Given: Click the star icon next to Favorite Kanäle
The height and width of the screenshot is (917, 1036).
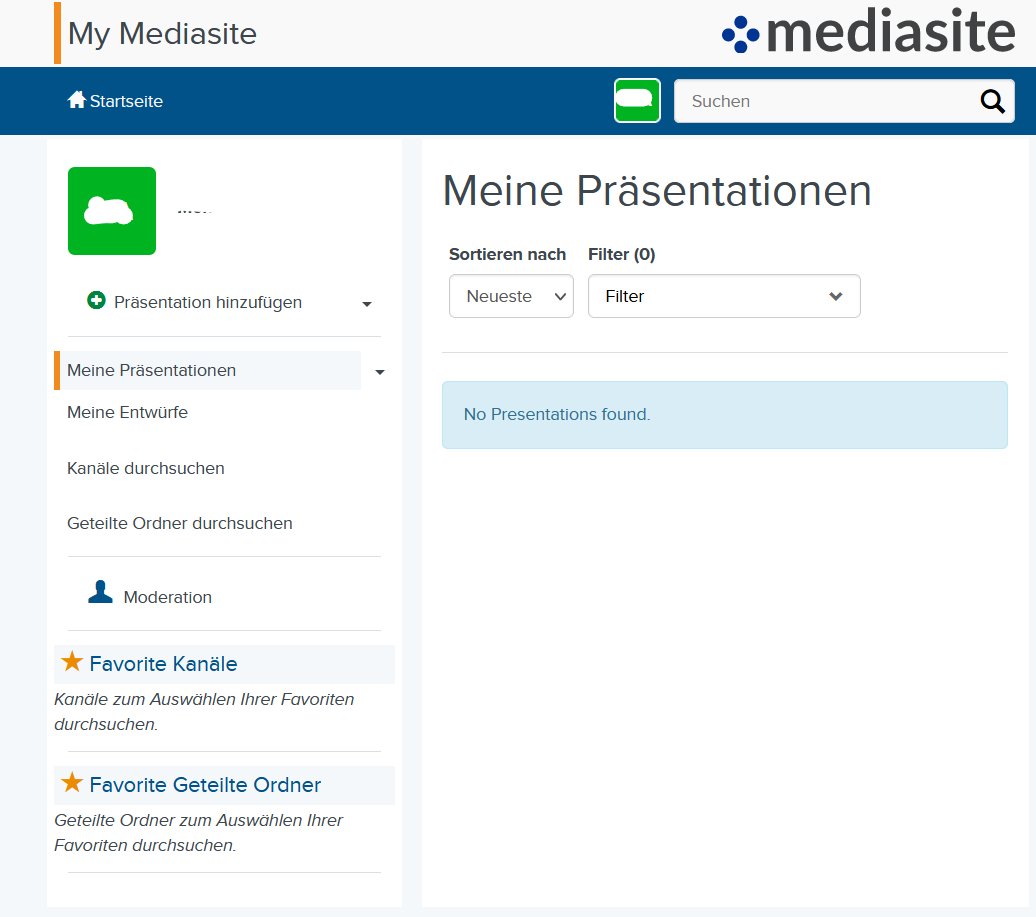Looking at the screenshot, I should click(72, 662).
